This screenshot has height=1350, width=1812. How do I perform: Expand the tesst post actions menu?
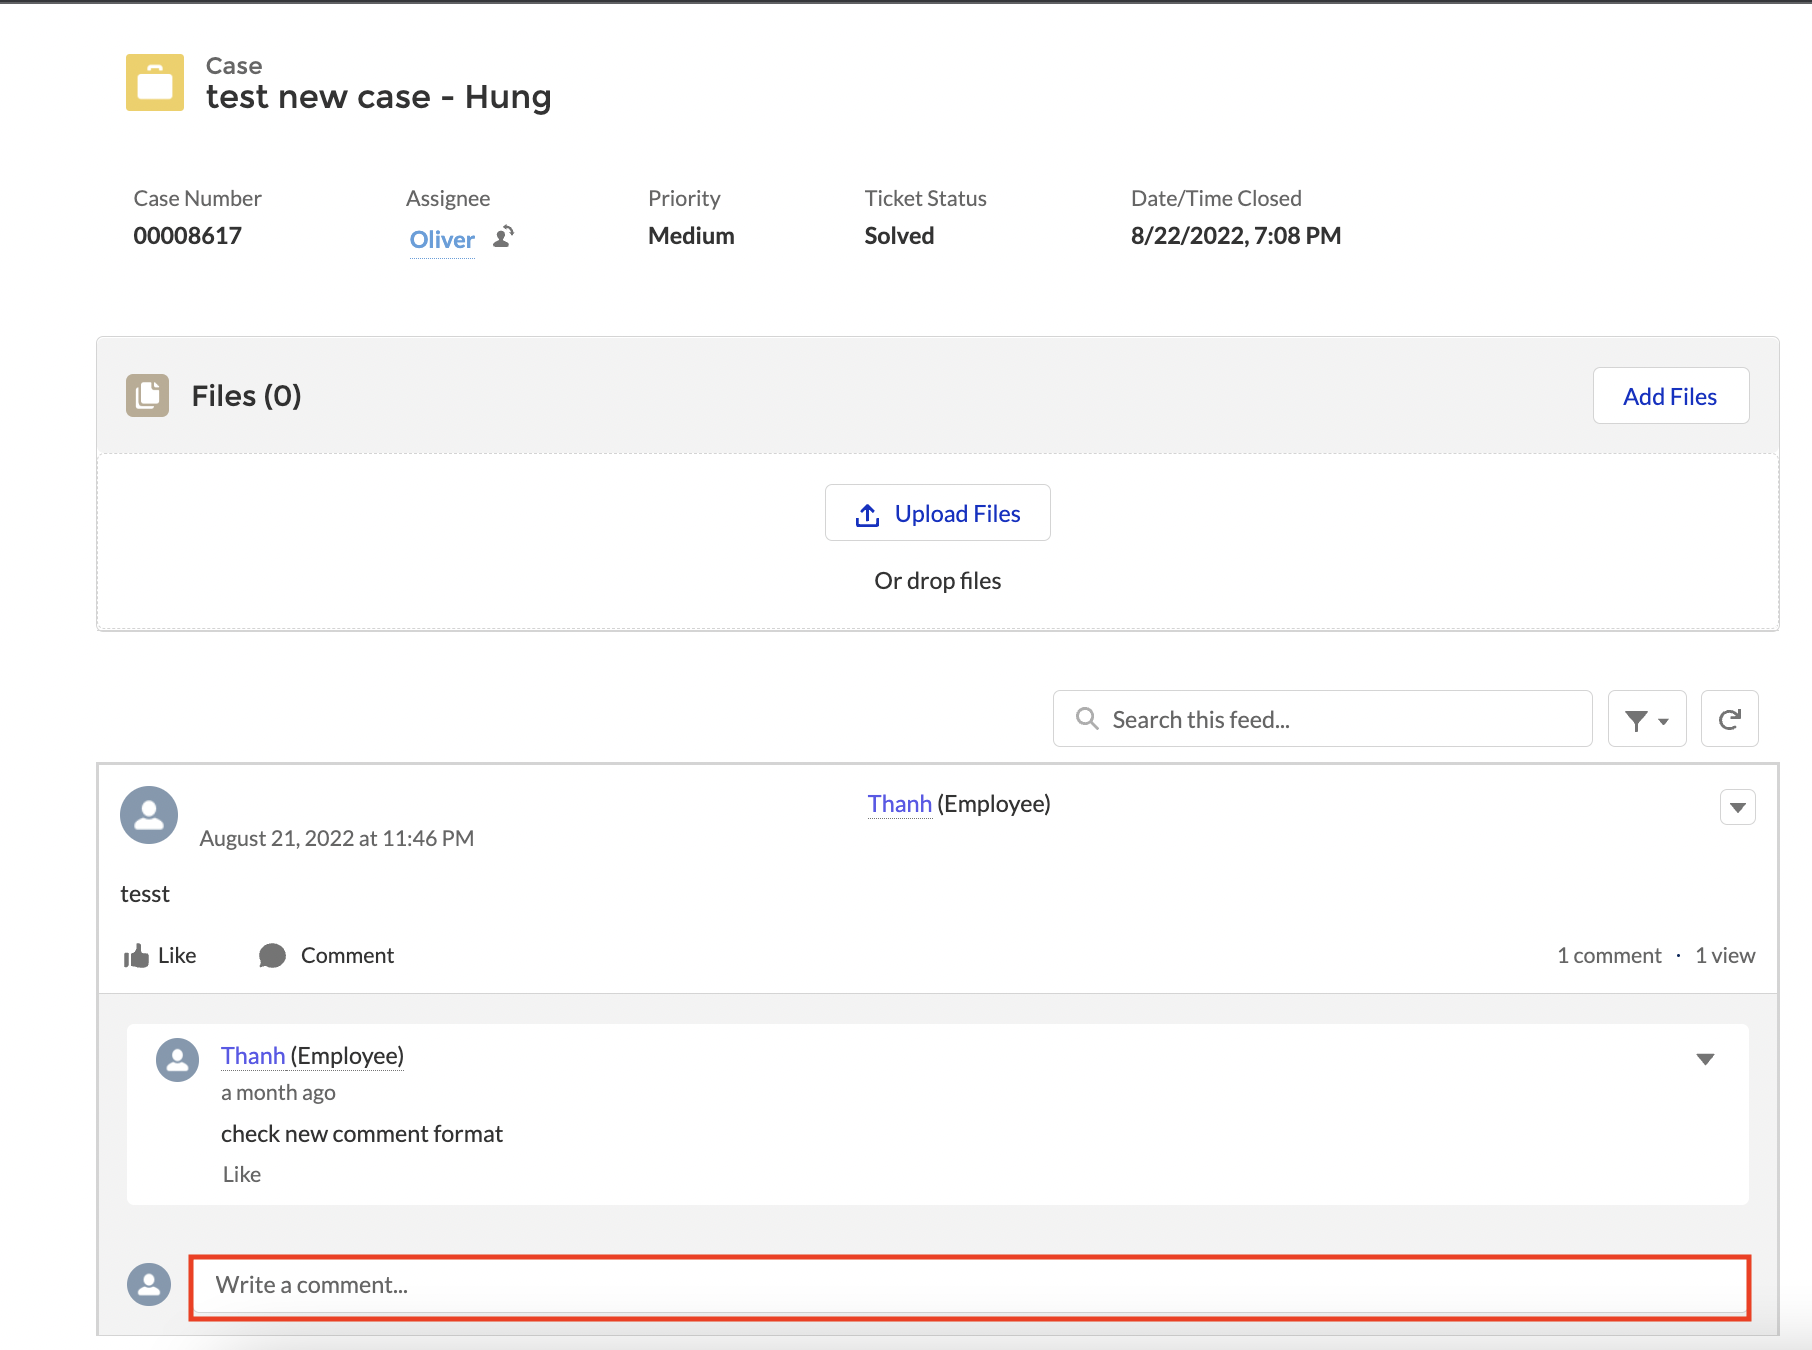(1737, 807)
